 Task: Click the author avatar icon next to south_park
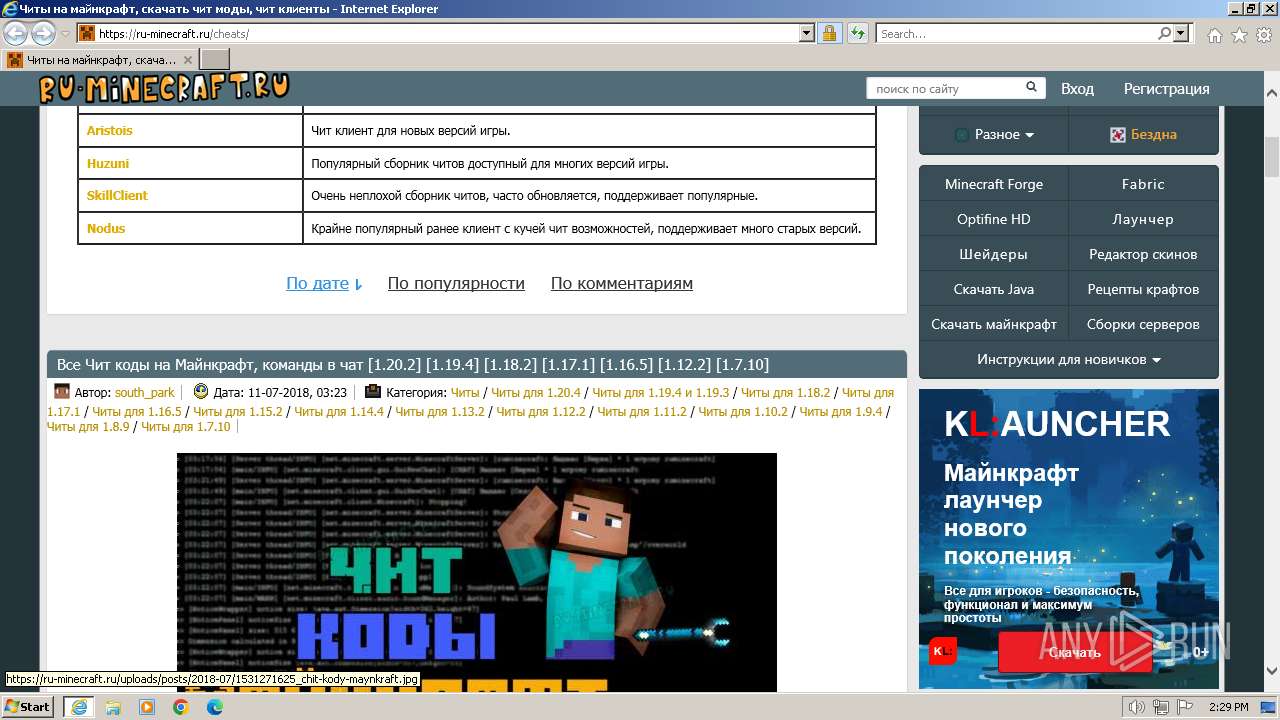tap(62, 392)
